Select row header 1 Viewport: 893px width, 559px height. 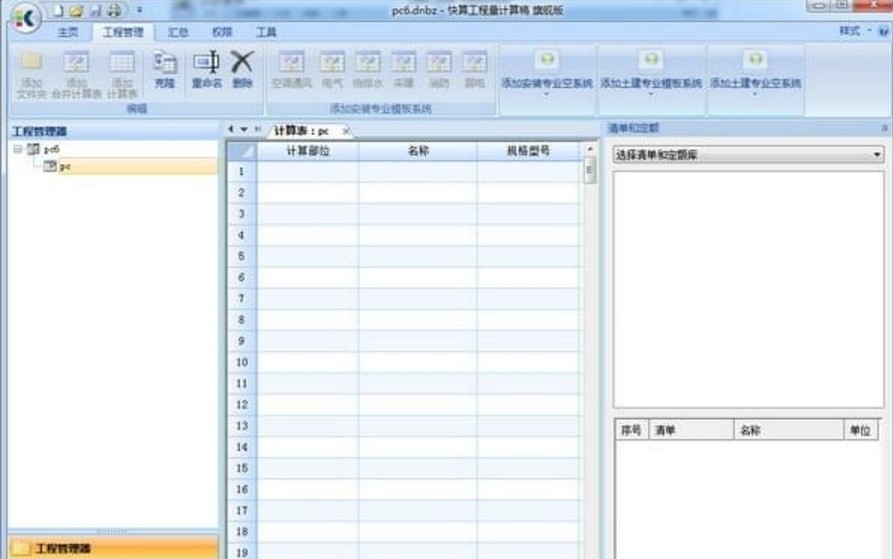click(x=242, y=171)
